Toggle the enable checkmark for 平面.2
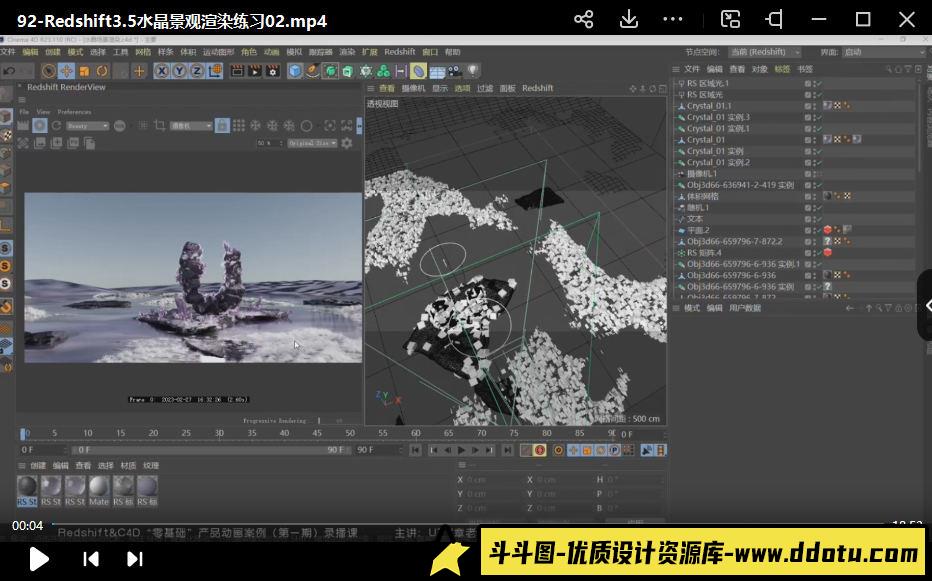The width and height of the screenshot is (932, 581). [x=818, y=230]
